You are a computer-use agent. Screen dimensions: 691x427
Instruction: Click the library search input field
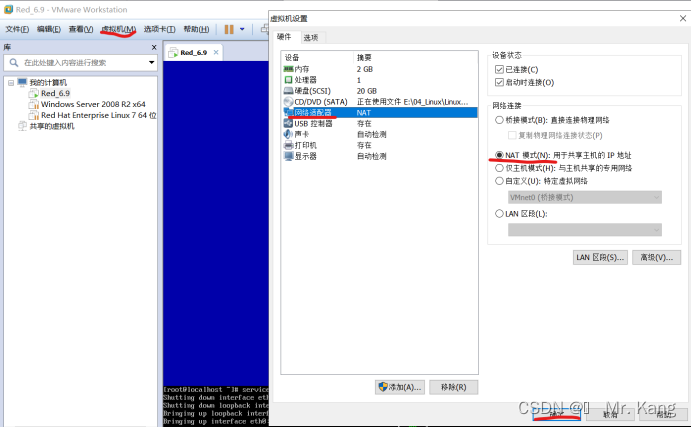(x=80, y=63)
